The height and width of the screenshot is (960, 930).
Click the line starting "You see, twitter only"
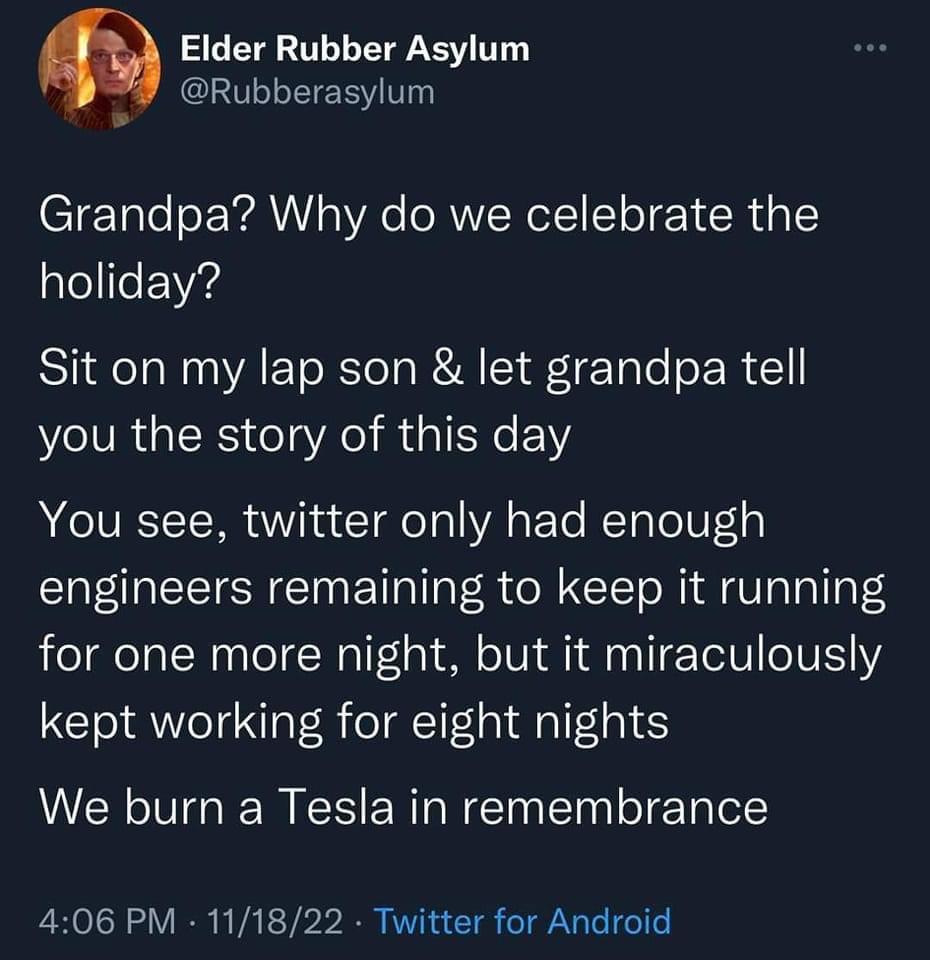400,523
